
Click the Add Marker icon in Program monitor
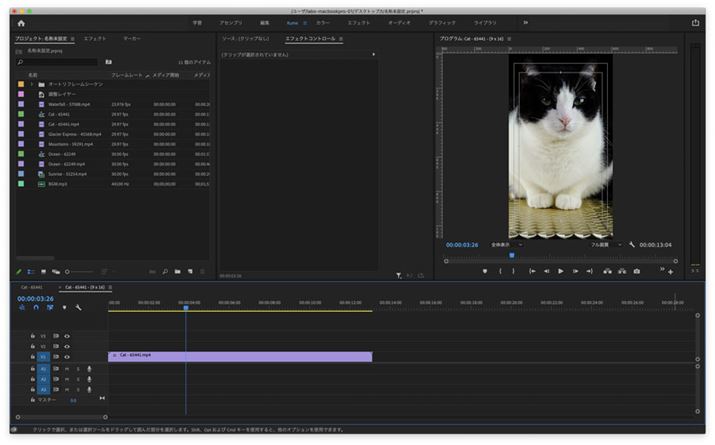point(485,271)
